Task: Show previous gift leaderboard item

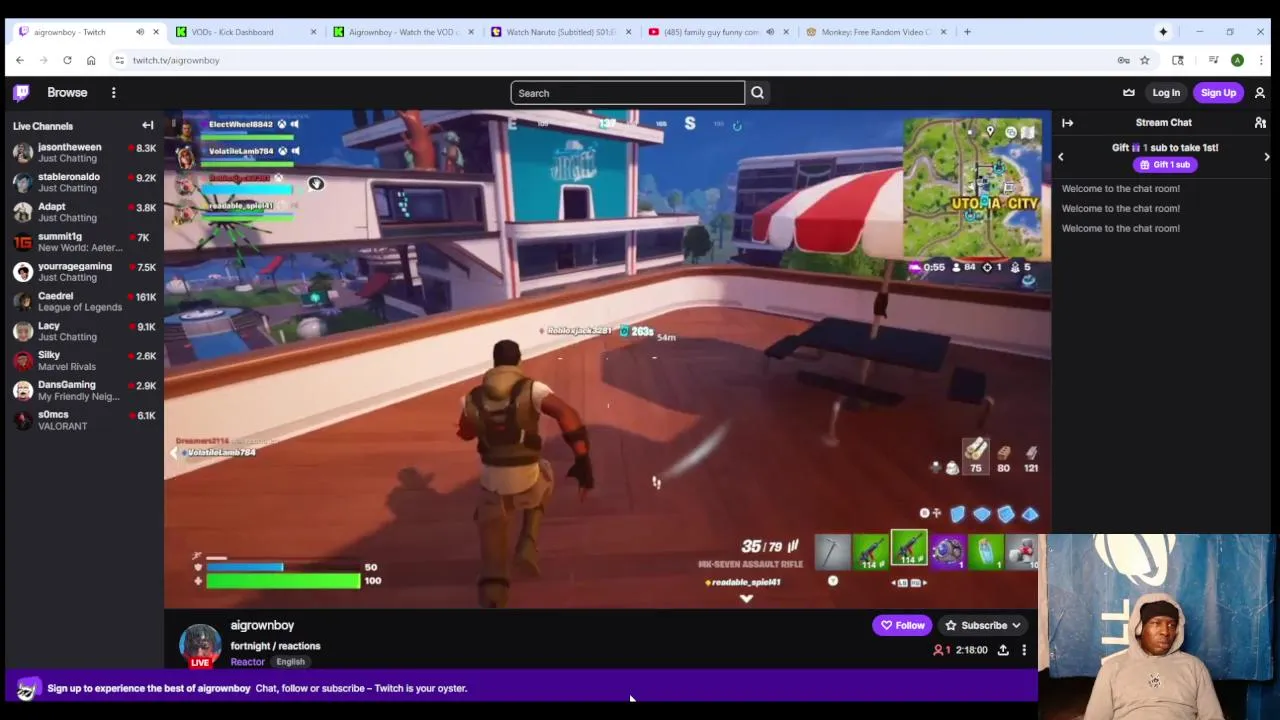Action: pyautogui.click(x=1061, y=157)
